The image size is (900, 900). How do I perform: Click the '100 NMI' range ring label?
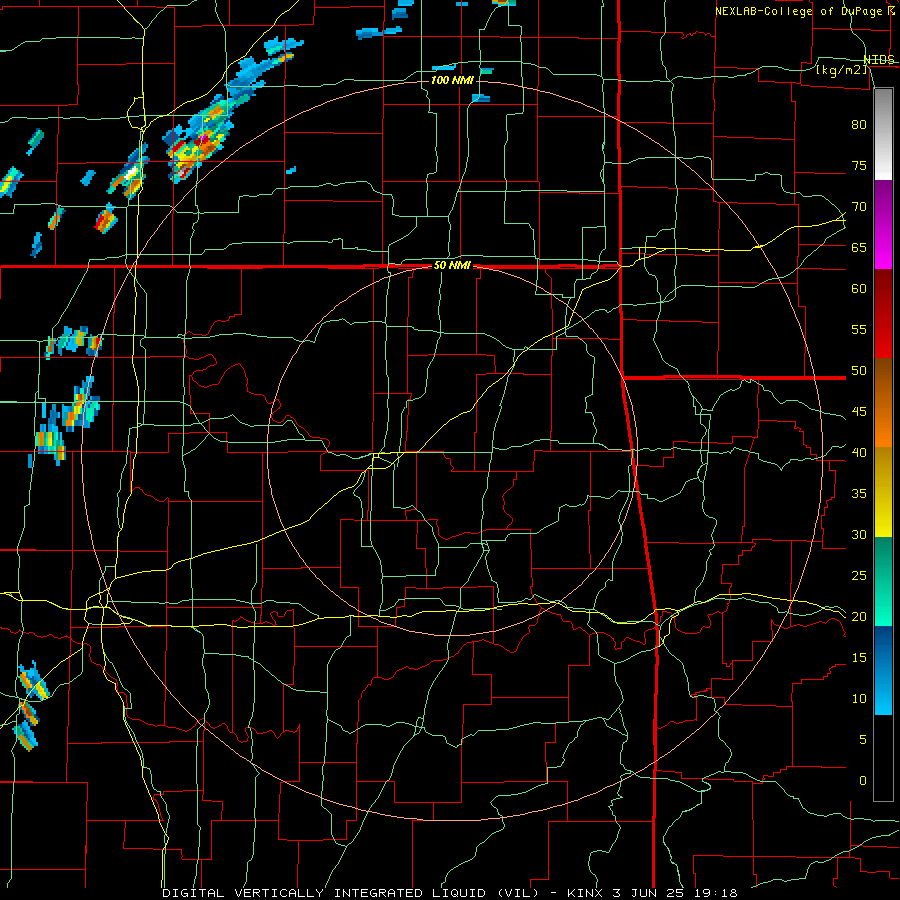452,80
